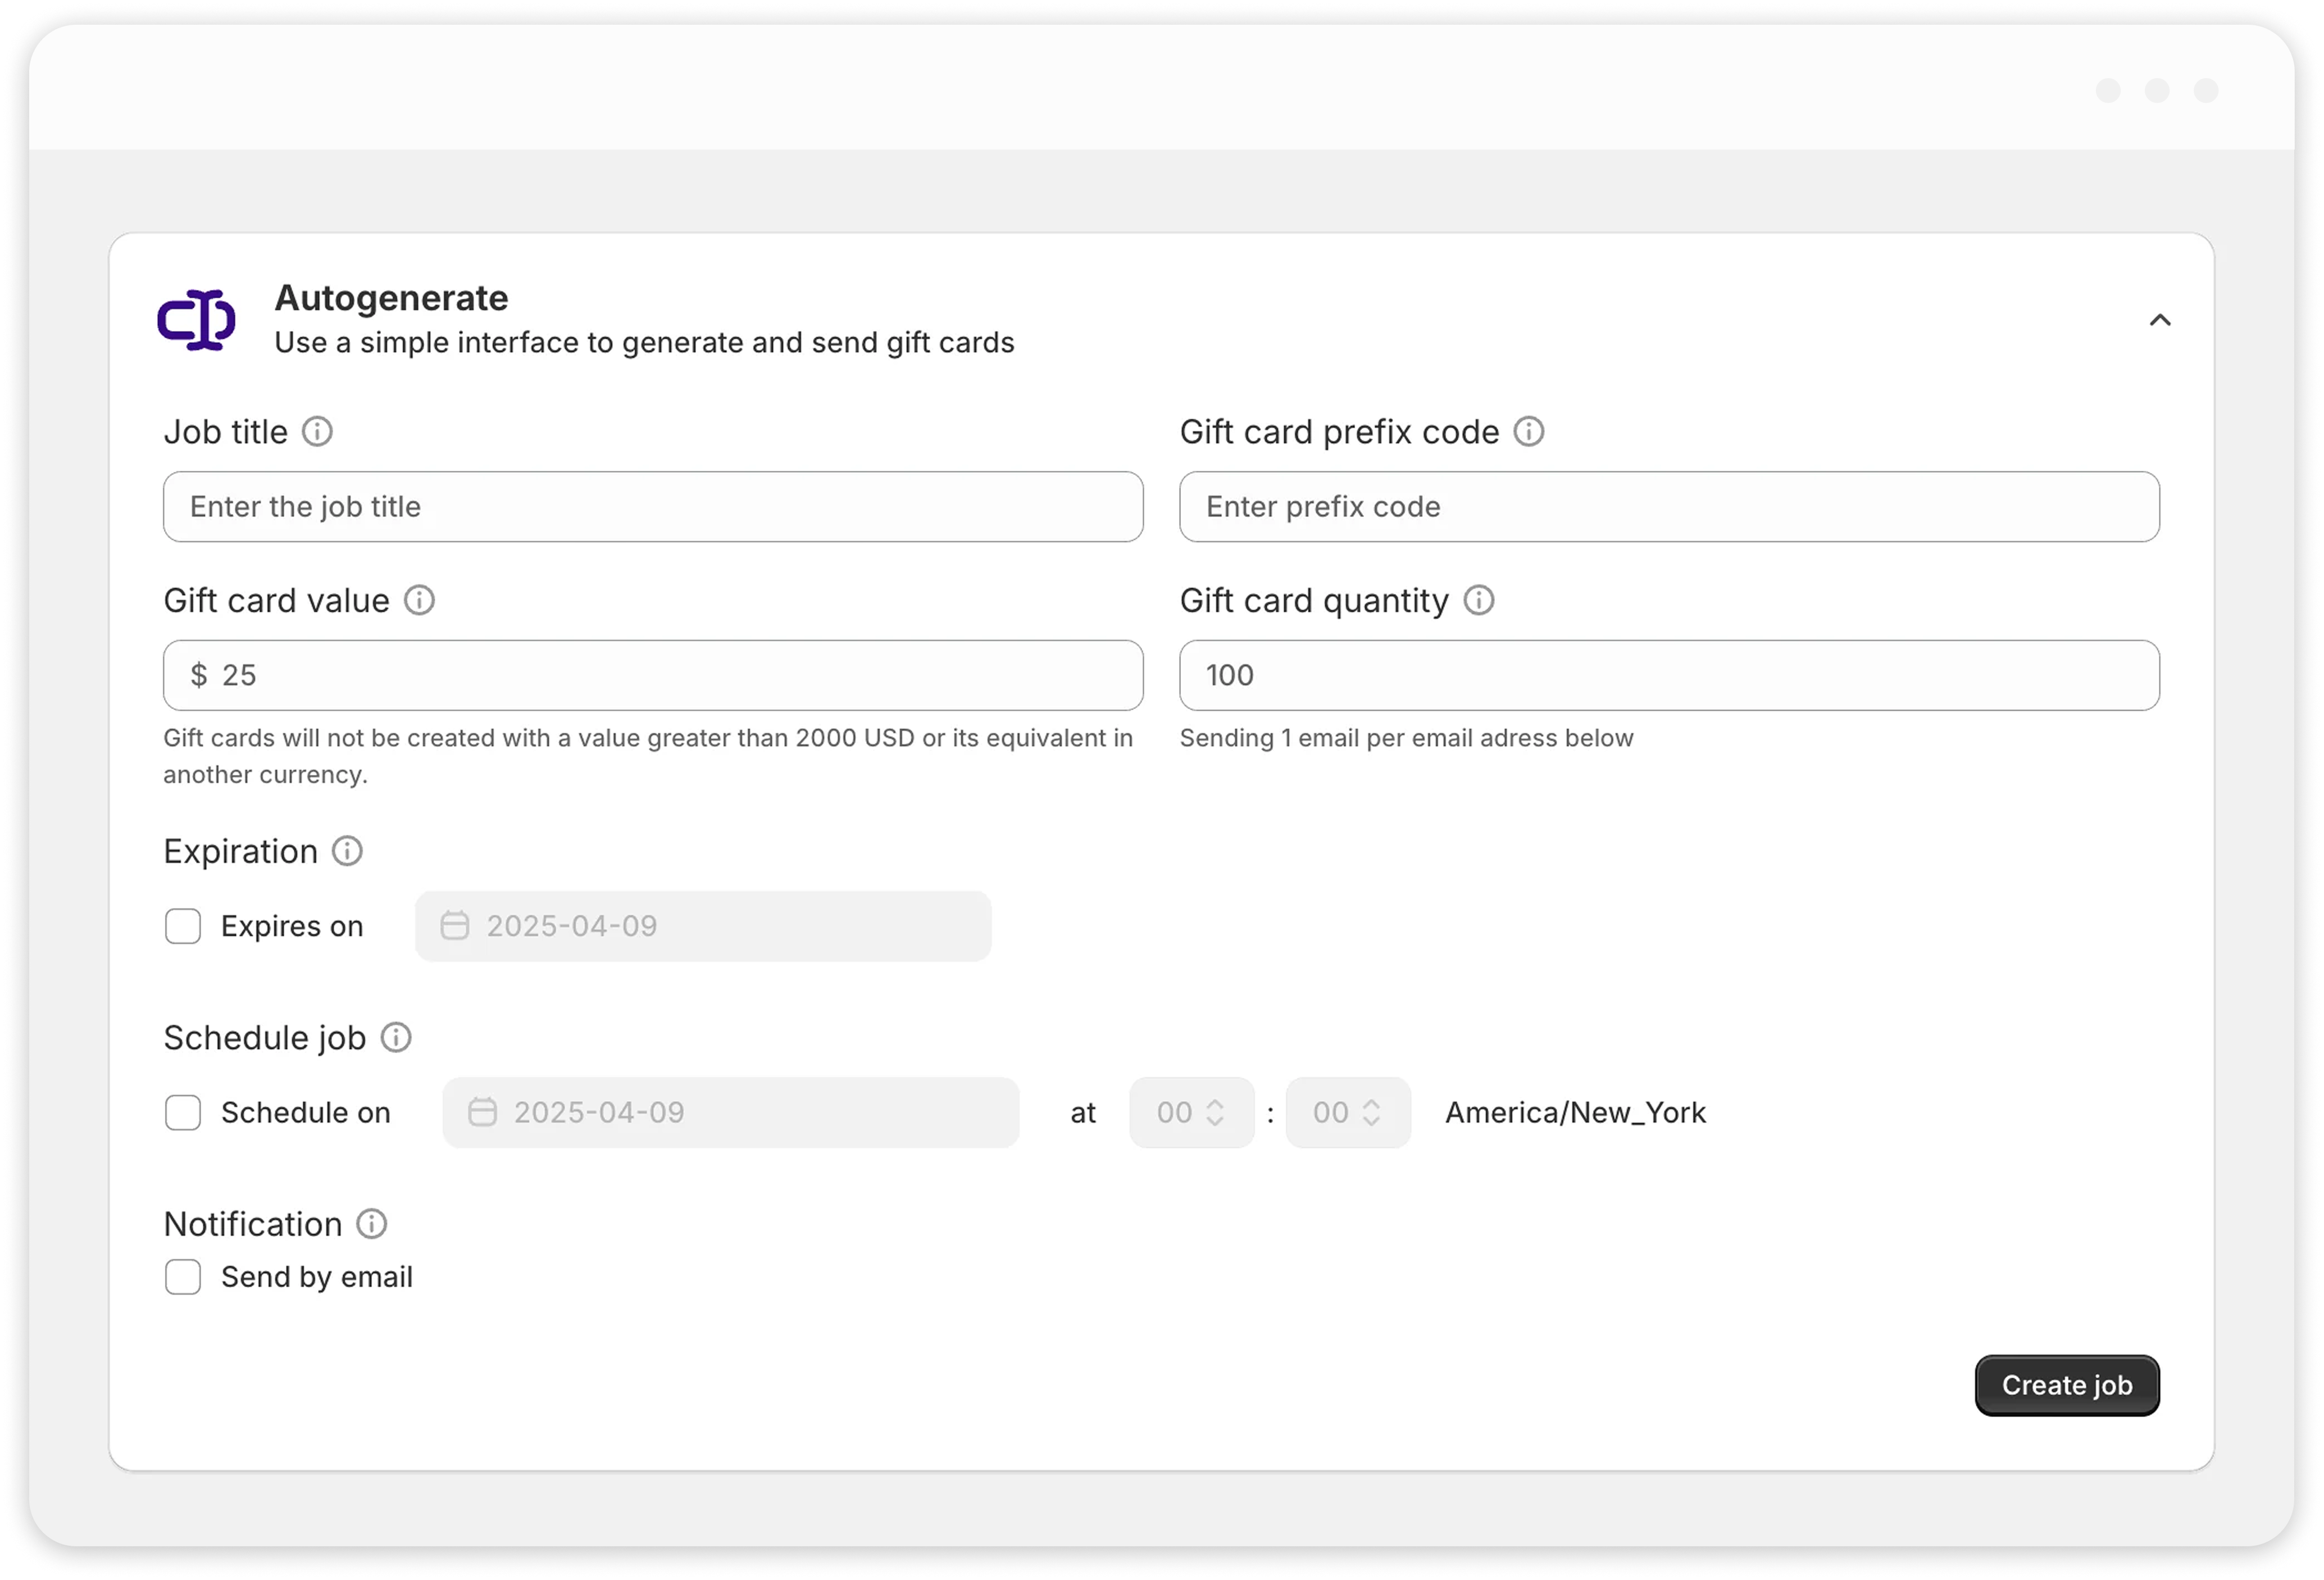Open the Gift card prefix code info icon
The image size is (2324, 1580).
tap(1528, 432)
